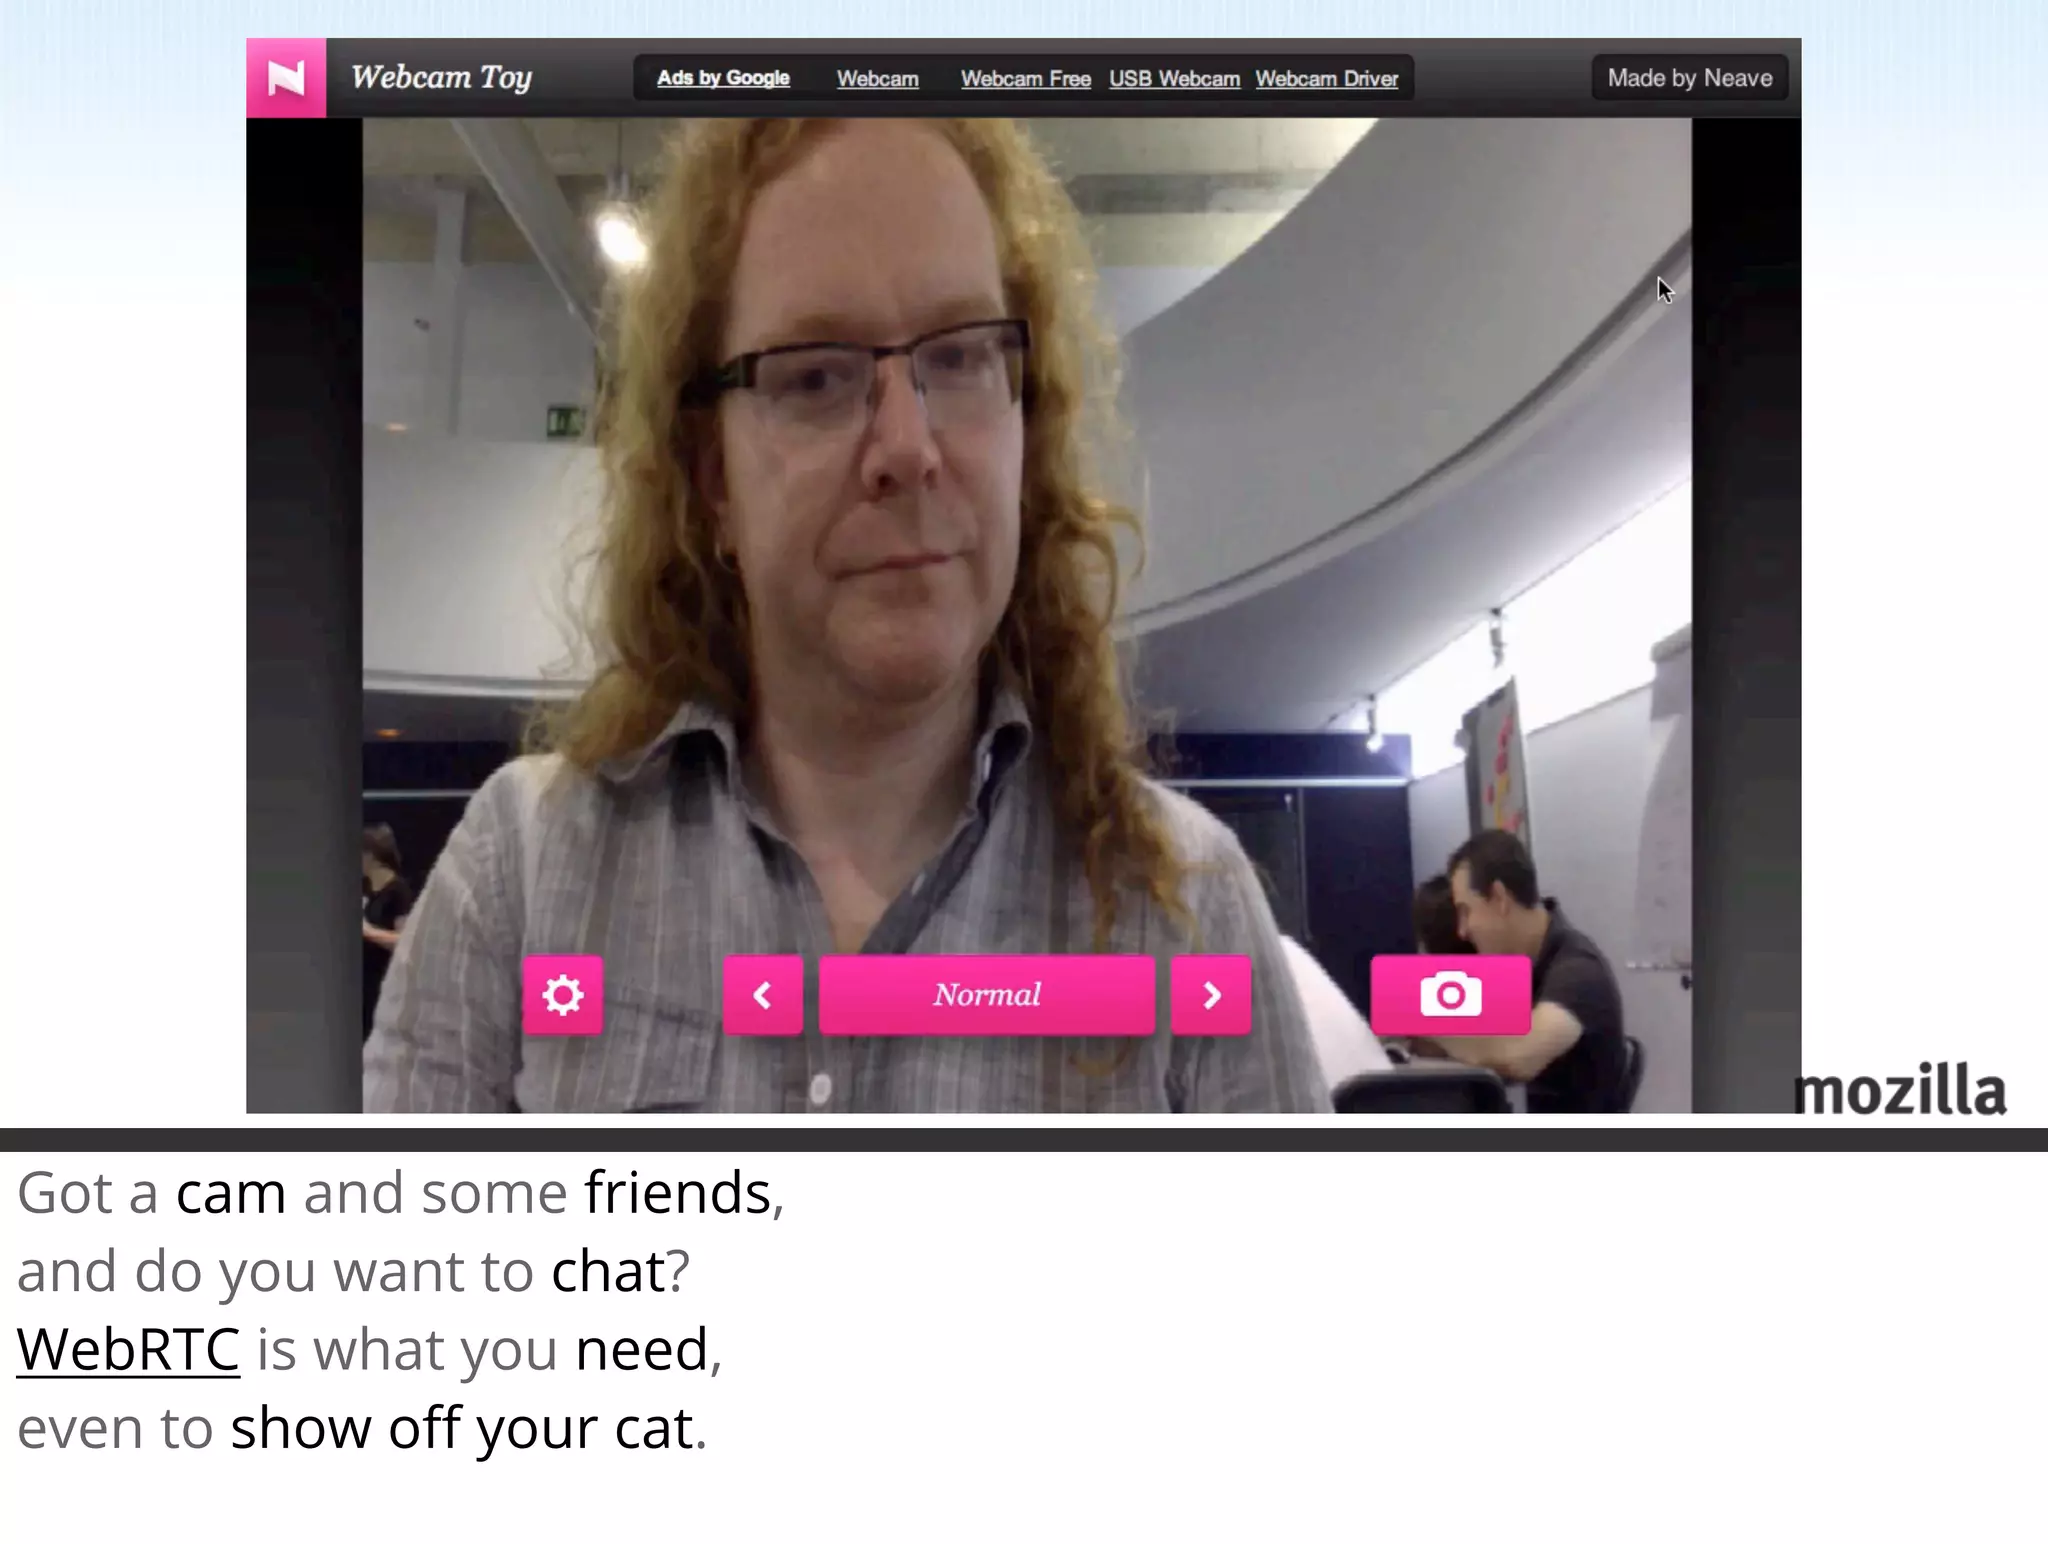
Task: Click the Webcam Toy title
Action: point(441,78)
